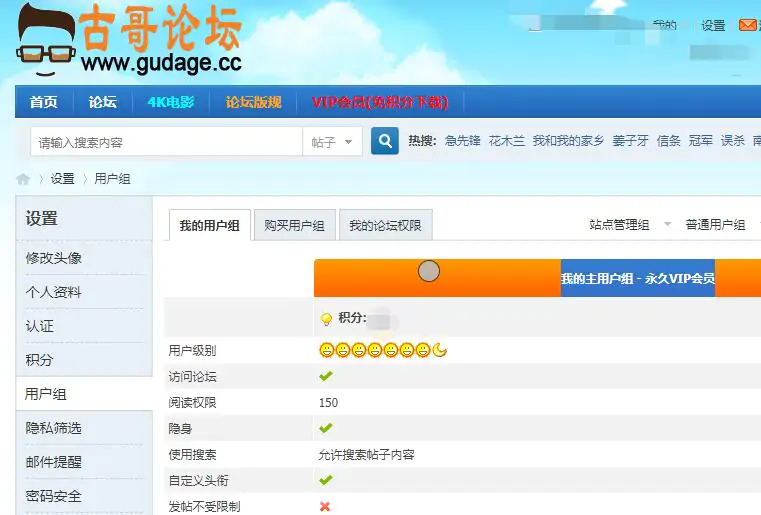Open 个人资料 in settings sidebar
The height and width of the screenshot is (515, 761).
tap(54, 292)
